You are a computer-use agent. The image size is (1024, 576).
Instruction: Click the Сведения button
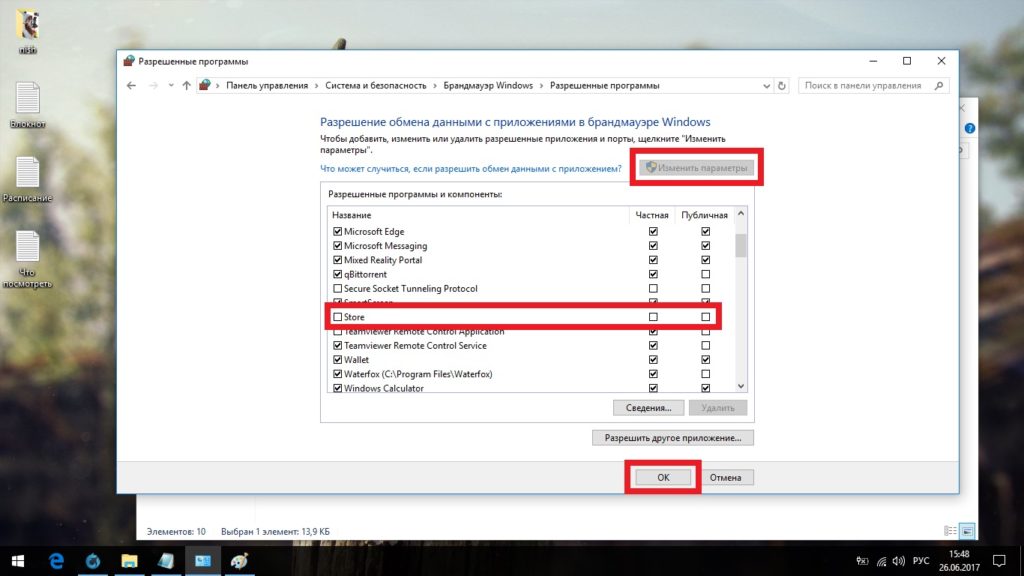click(x=648, y=408)
